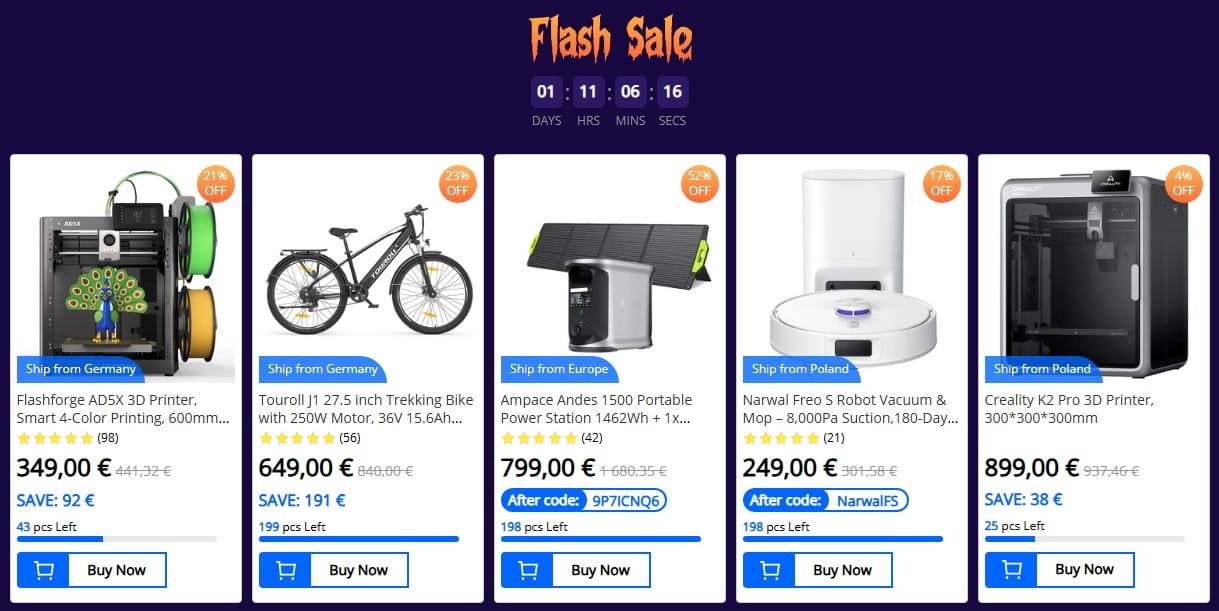The width and height of the screenshot is (1219, 611).
Task: Buy the Narwal Freo S Robot Vacuum now
Action: click(x=842, y=570)
